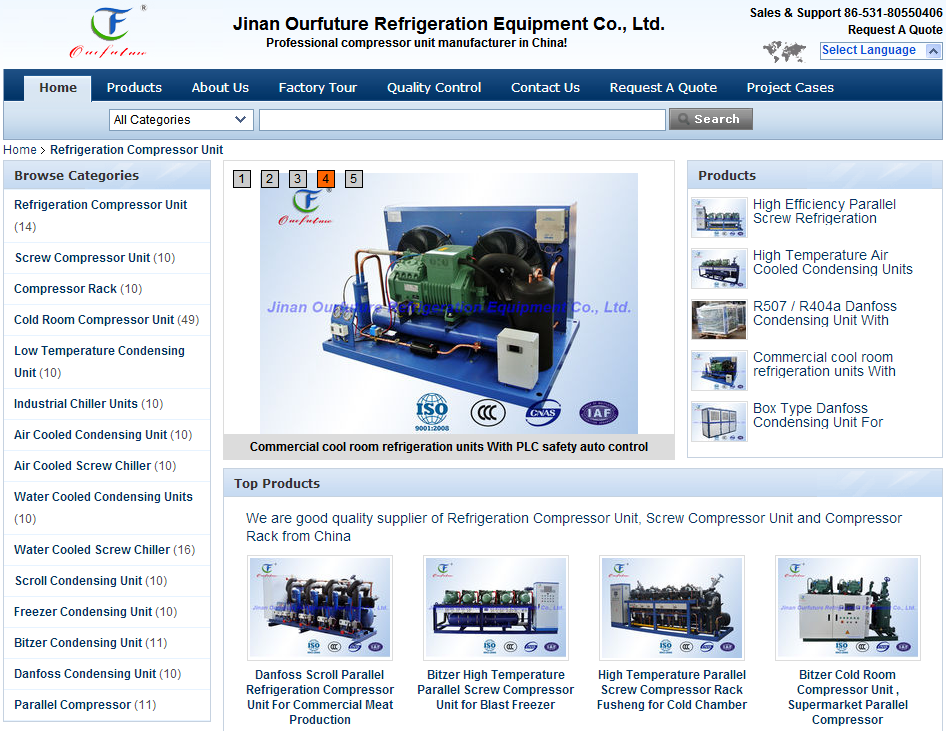The width and height of the screenshot is (946, 731).
Task: Open Contact Us menu item
Action: pyautogui.click(x=545, y=88)
